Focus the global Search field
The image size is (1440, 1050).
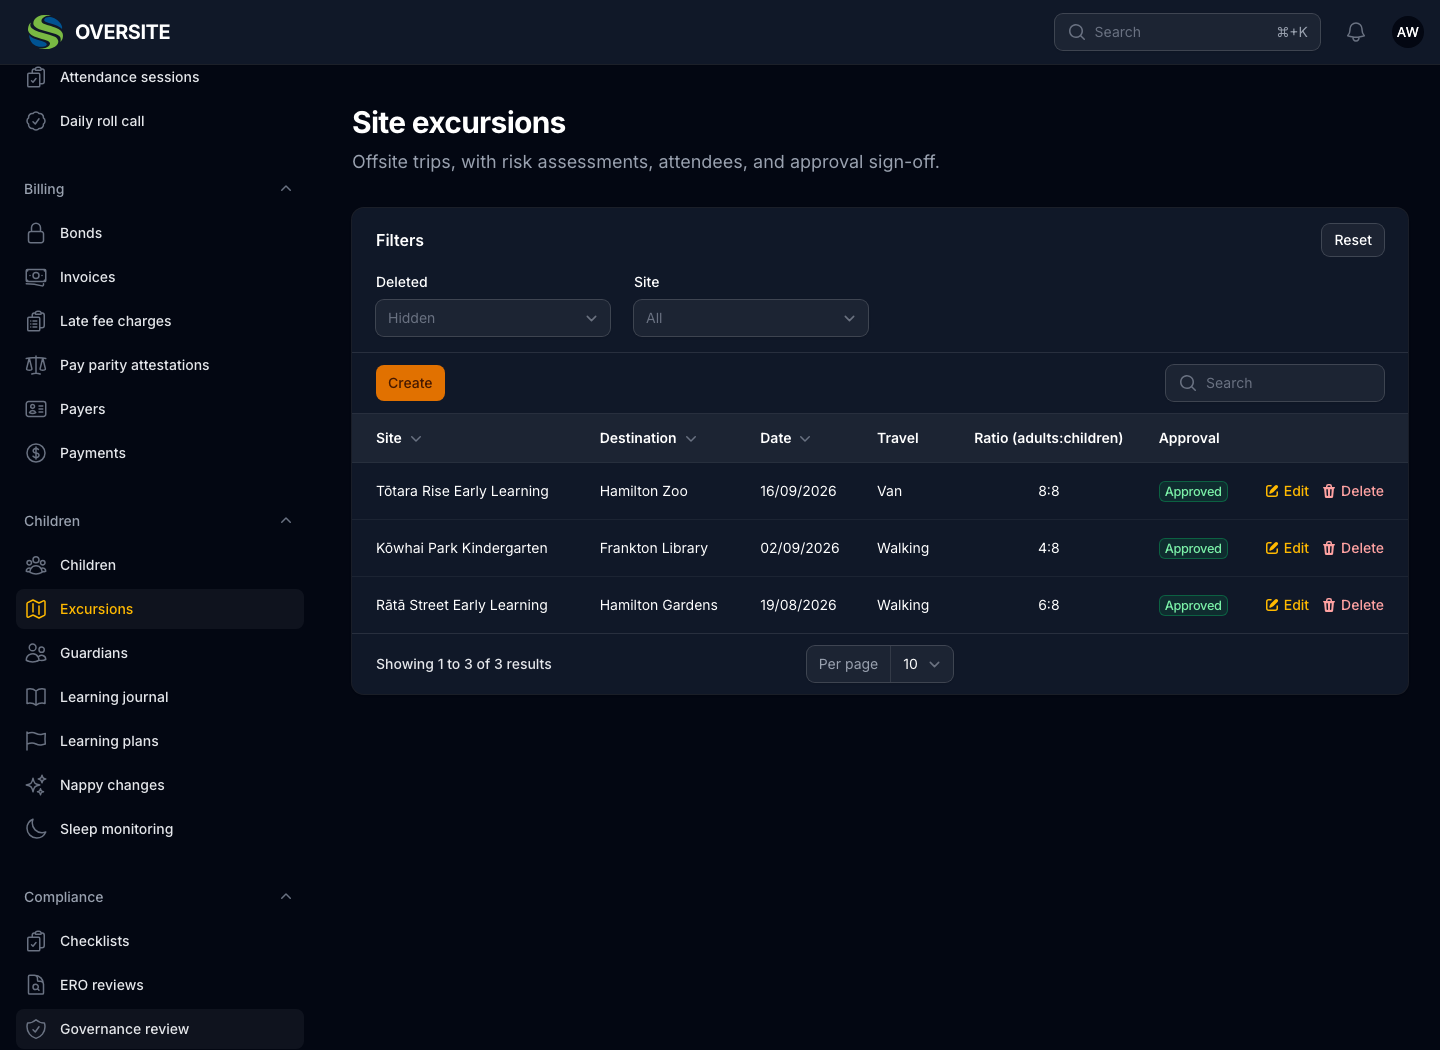coord(1187,32)
